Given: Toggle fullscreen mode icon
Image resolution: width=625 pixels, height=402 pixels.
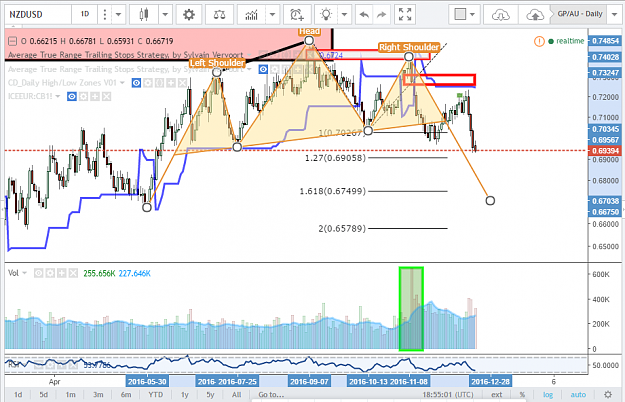Looking at the screenshot, I should click(x=405, y=14).
